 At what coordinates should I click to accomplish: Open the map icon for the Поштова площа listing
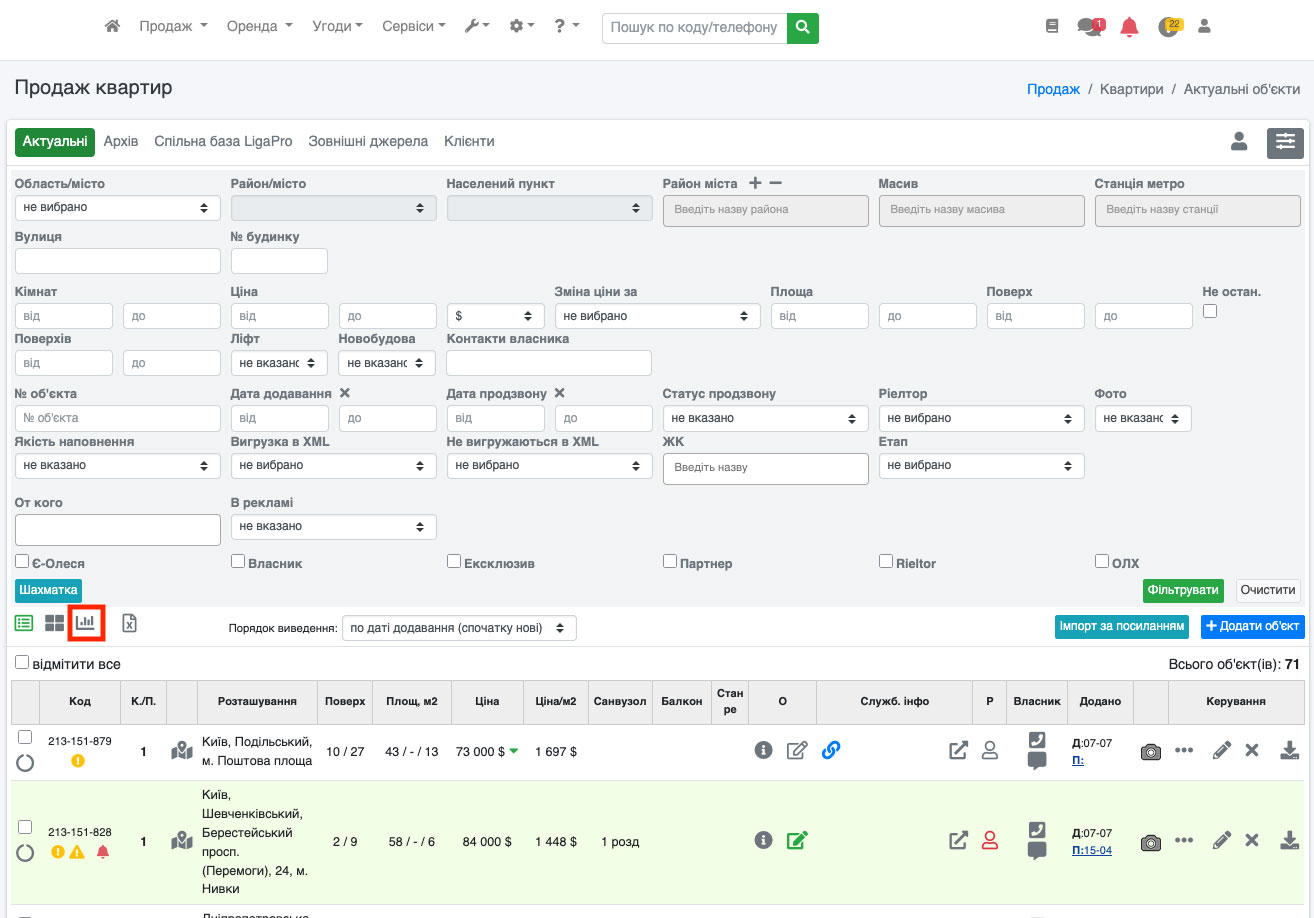[181, 751]
